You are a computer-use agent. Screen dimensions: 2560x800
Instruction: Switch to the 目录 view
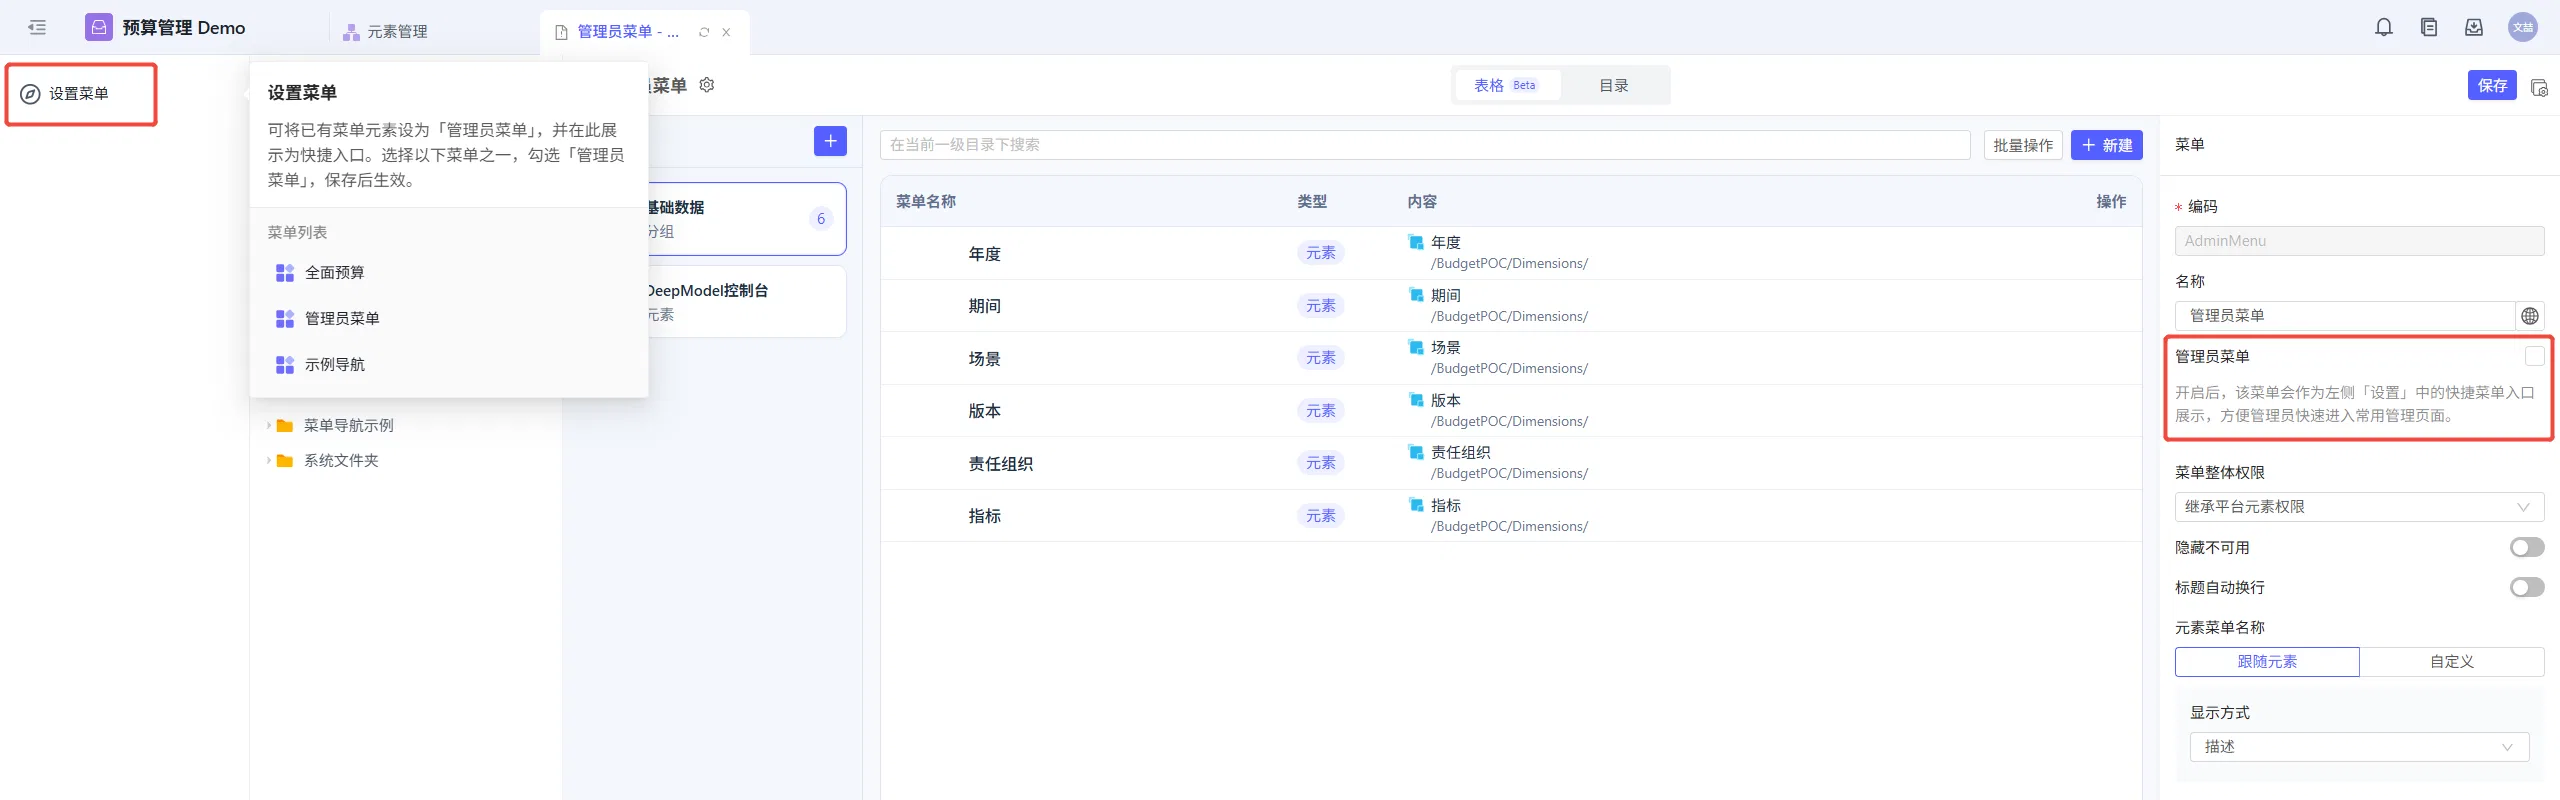click(1614, 86)
